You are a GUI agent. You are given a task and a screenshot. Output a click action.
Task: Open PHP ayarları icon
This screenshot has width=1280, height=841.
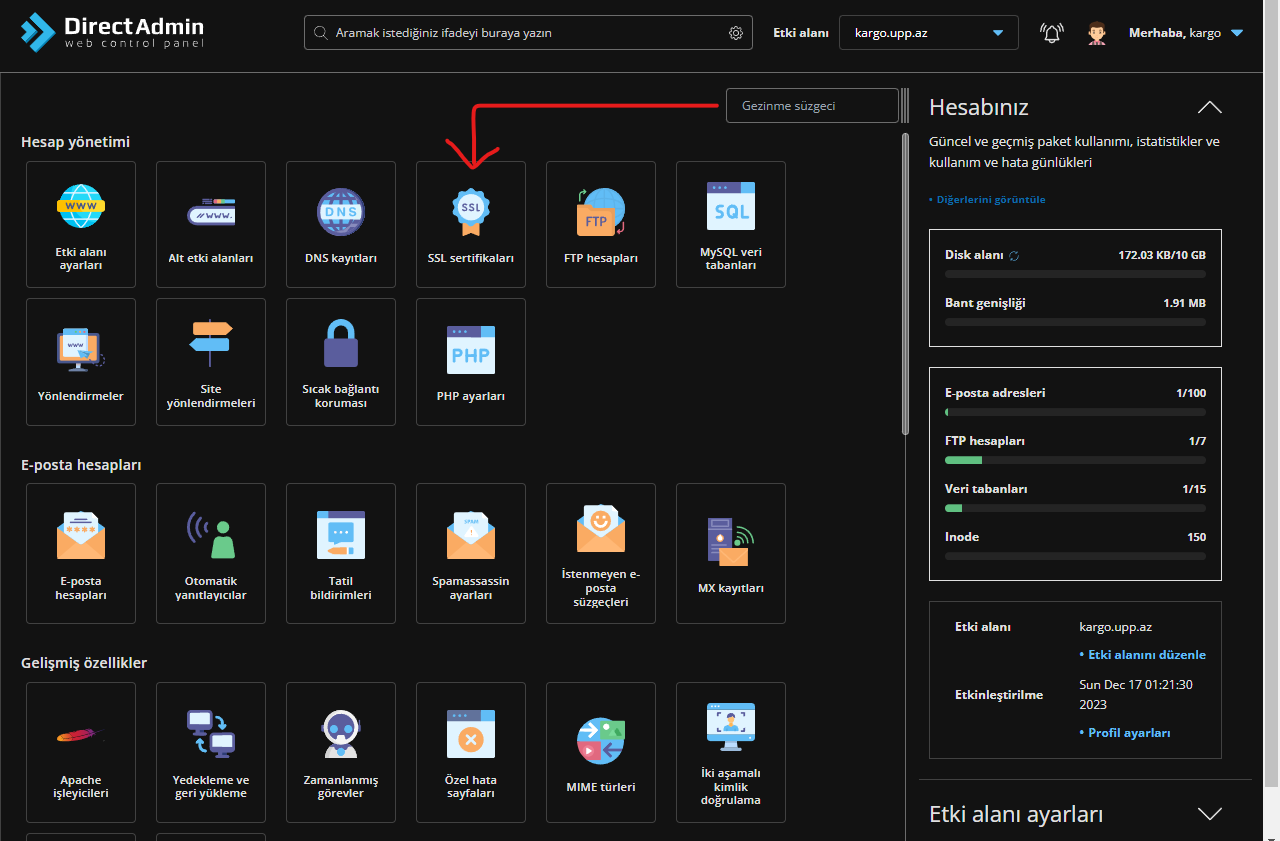point(470,350)
